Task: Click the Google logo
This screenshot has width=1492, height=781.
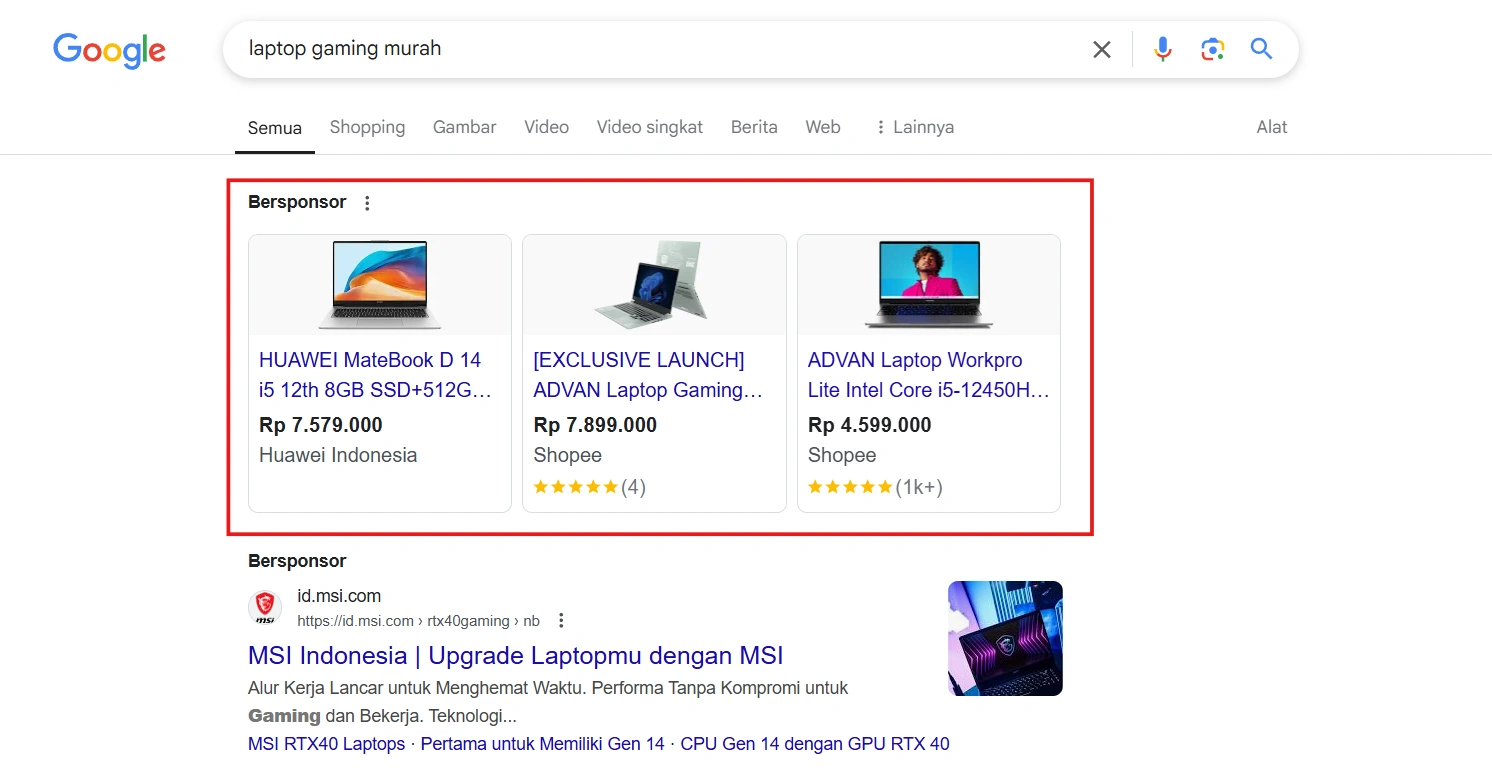Action: click(x=110, y=50)
